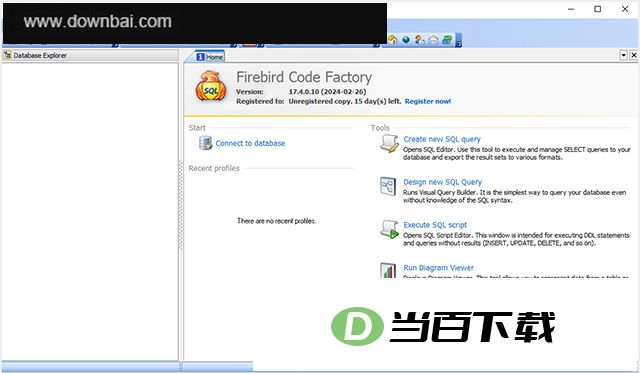Open Execute SQL script link
This screenshot has height=374, width=640.
click(x=435, y=225)
